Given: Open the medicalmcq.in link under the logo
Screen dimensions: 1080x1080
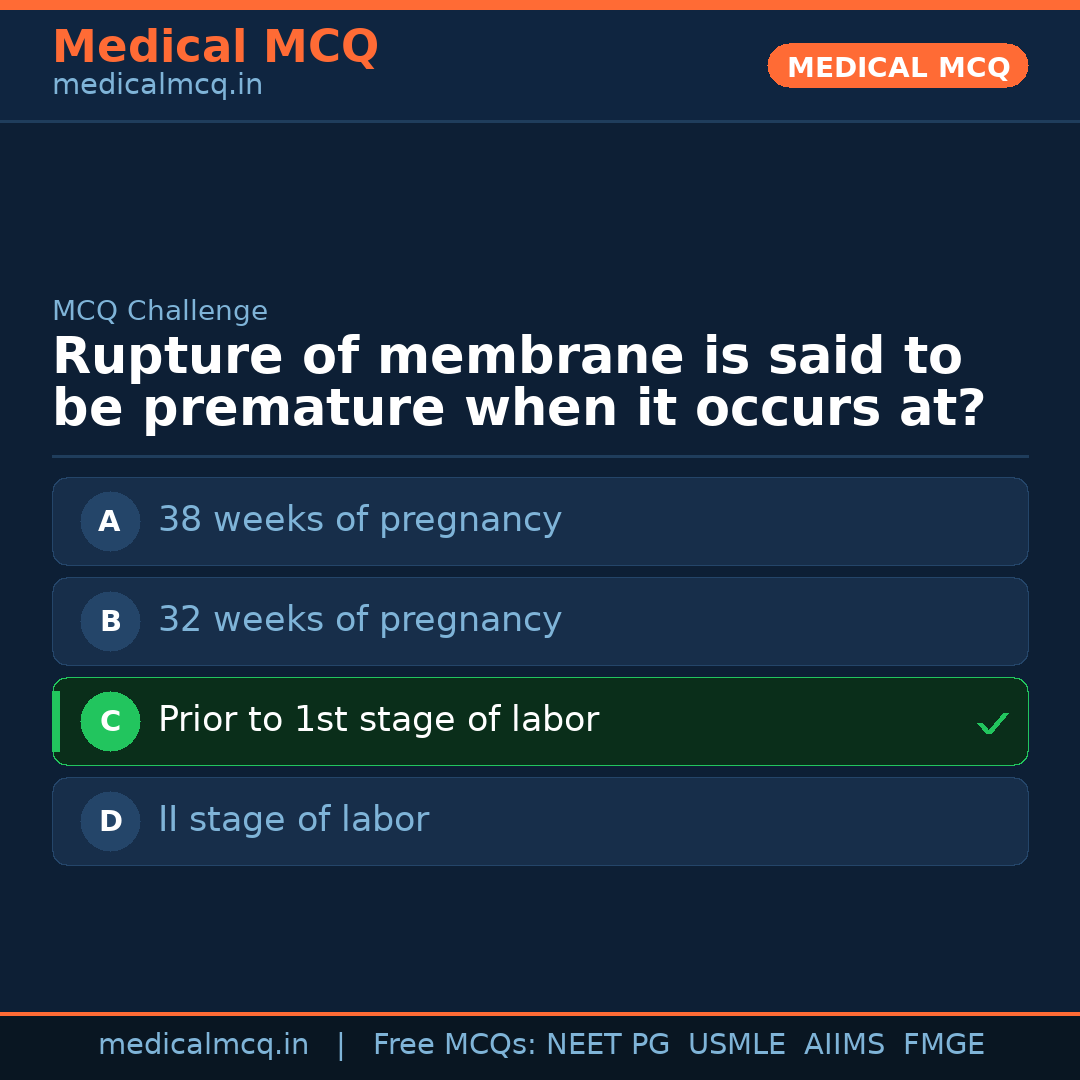Looking at the screenshot, I should tap(156, 84).
